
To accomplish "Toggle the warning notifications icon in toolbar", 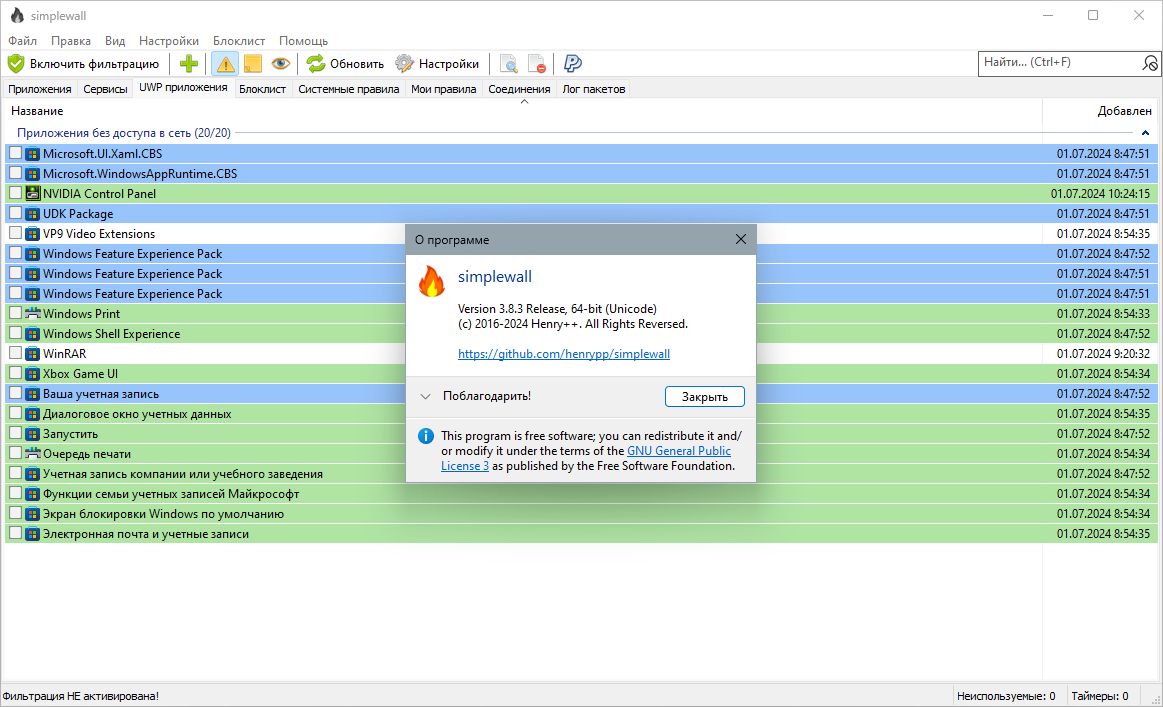I will (225, 64).
